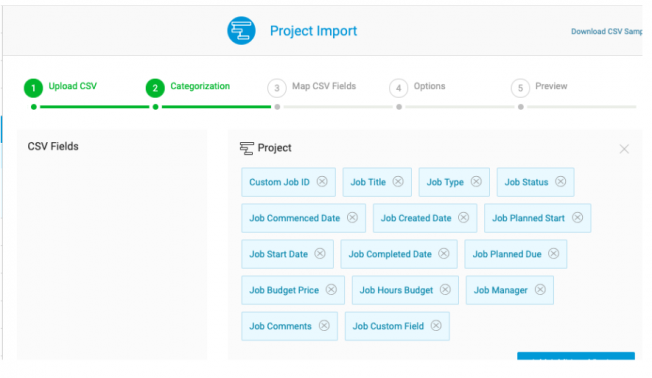This screenshot has height=378, width=652.
Task: Remove the Job Hours Budget chip
Action: 445,289
